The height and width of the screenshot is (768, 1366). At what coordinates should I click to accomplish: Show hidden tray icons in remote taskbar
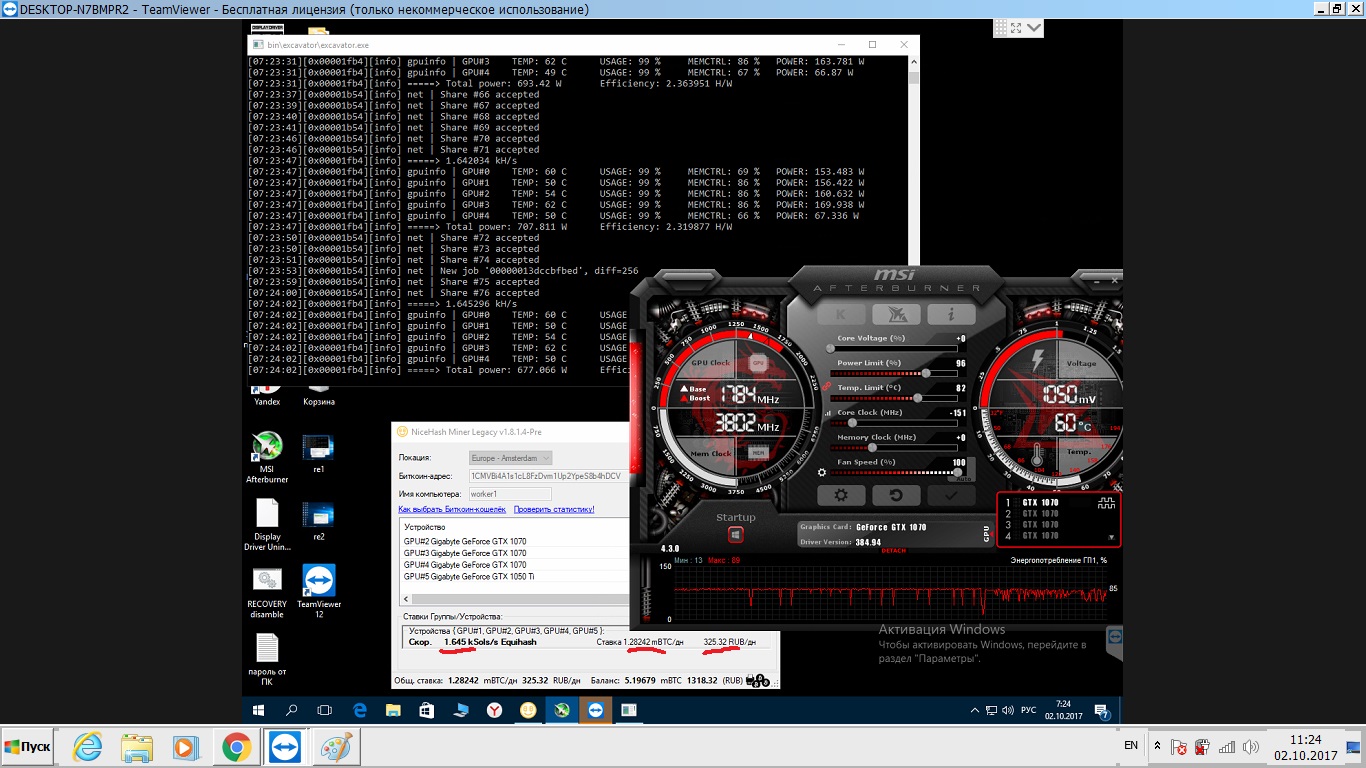point(975,710)
